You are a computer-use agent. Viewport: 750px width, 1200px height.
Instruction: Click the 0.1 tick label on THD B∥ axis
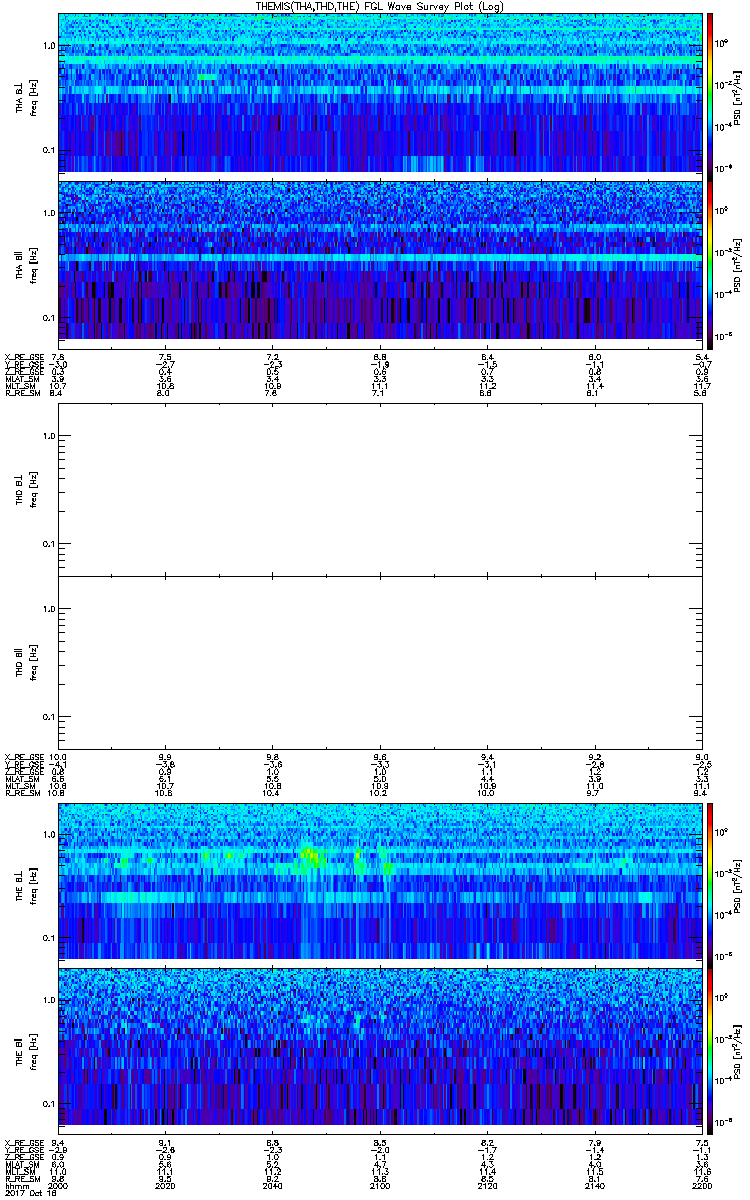coord(48,717)
